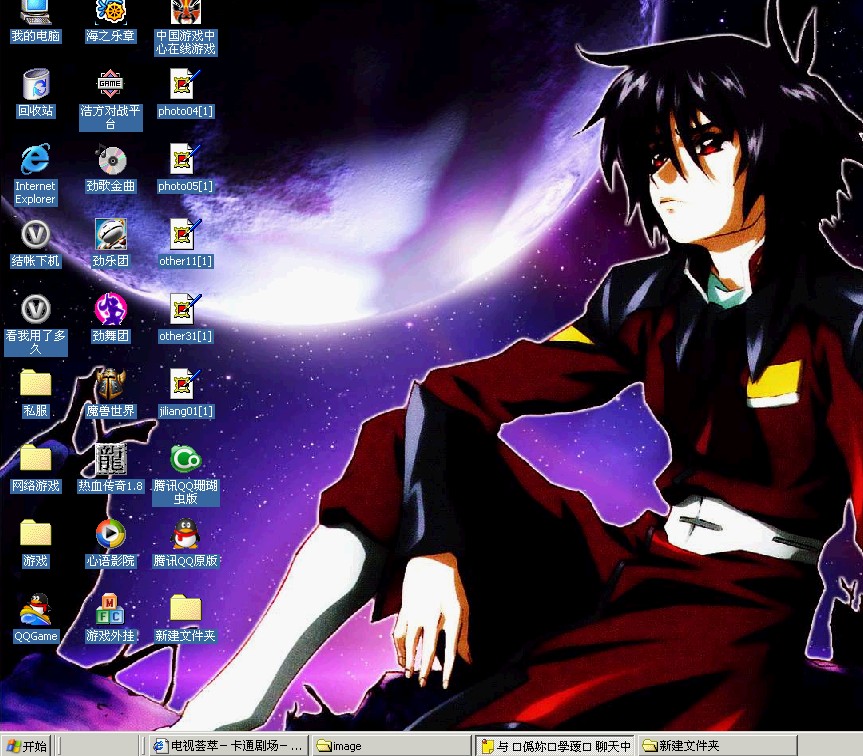Select the 心语影院 media player icon

pyautogui.click(x=110, y=534)
